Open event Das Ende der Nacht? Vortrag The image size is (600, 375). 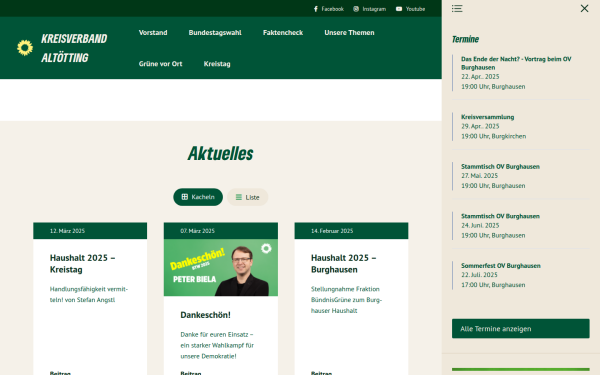point(516,63)
